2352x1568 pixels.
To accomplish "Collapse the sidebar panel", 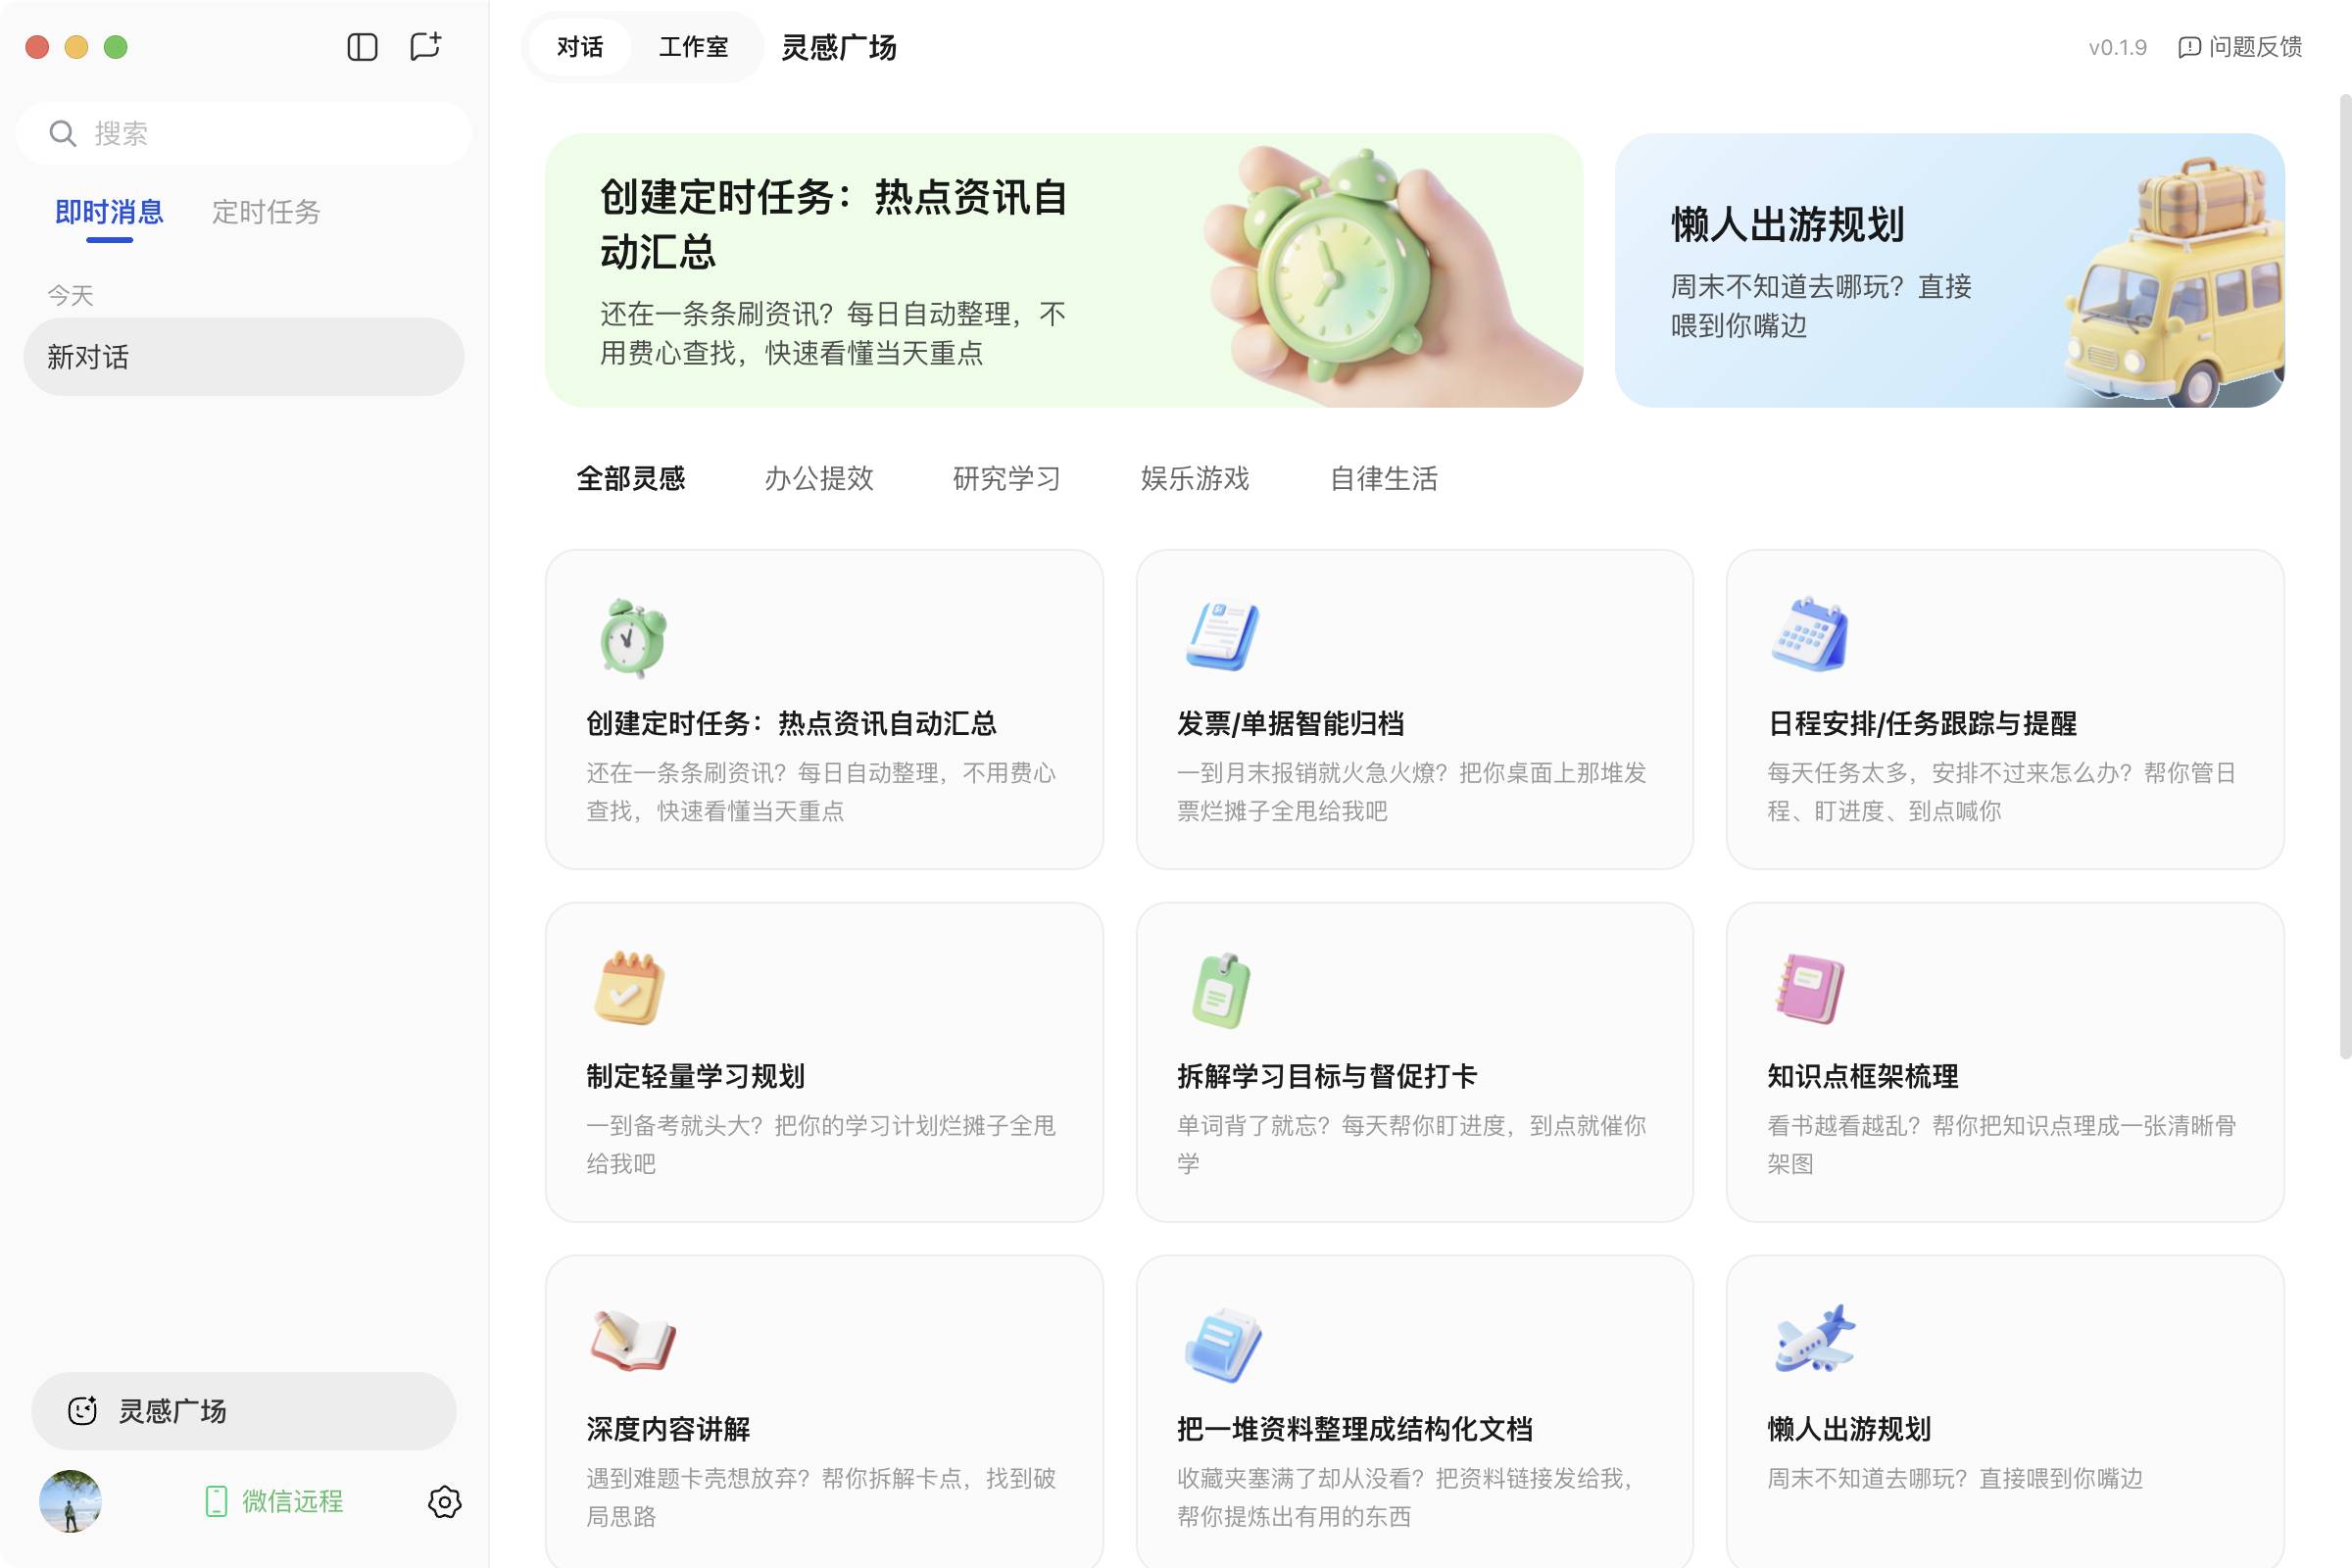I will point(363,46).
